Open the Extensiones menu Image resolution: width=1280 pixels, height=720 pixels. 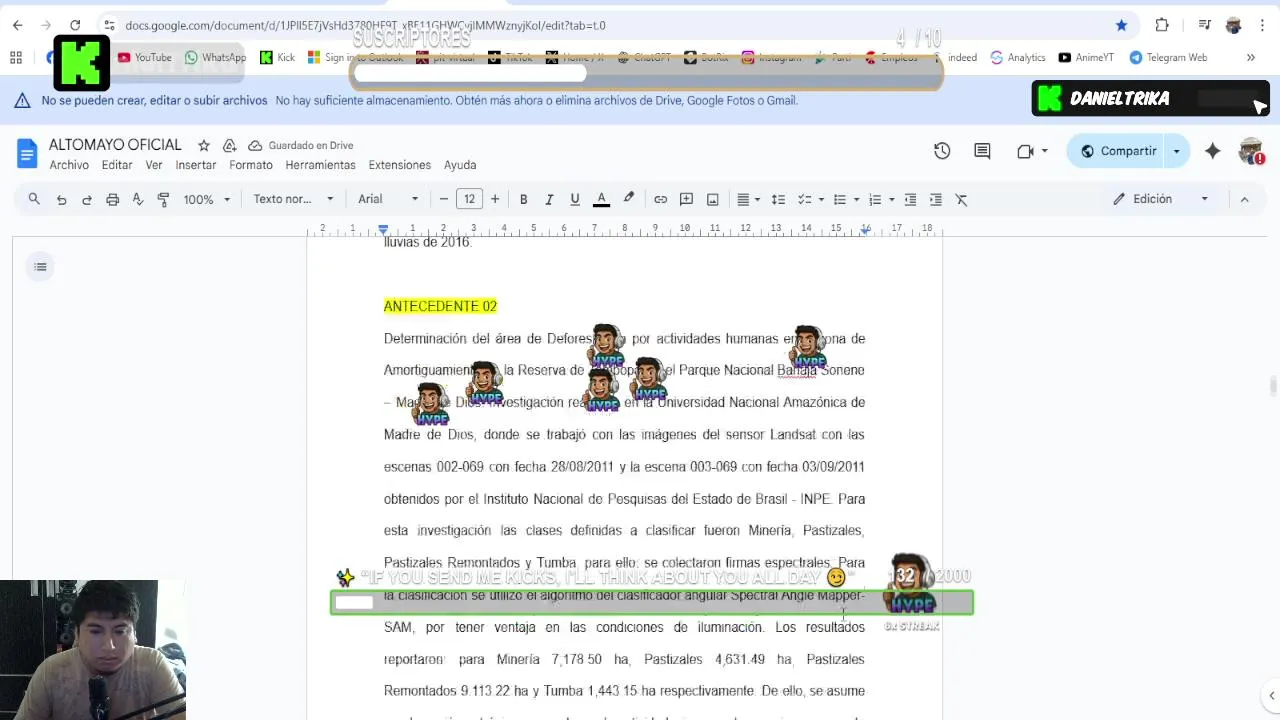(400, 165)
